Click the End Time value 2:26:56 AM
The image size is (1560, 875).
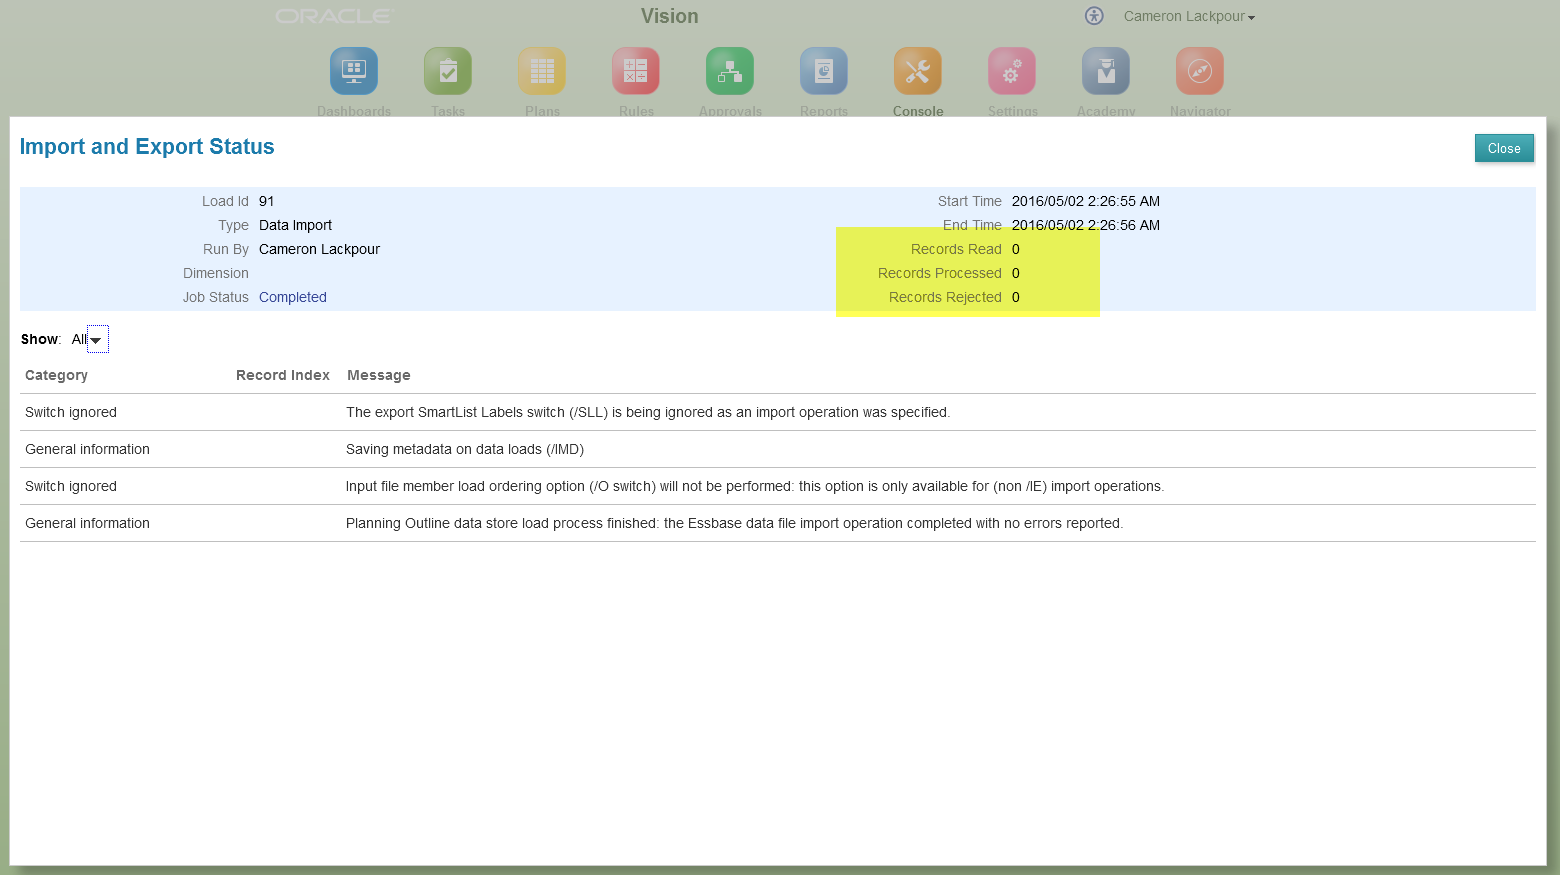pyautogui.click(x=1086, y=225)
